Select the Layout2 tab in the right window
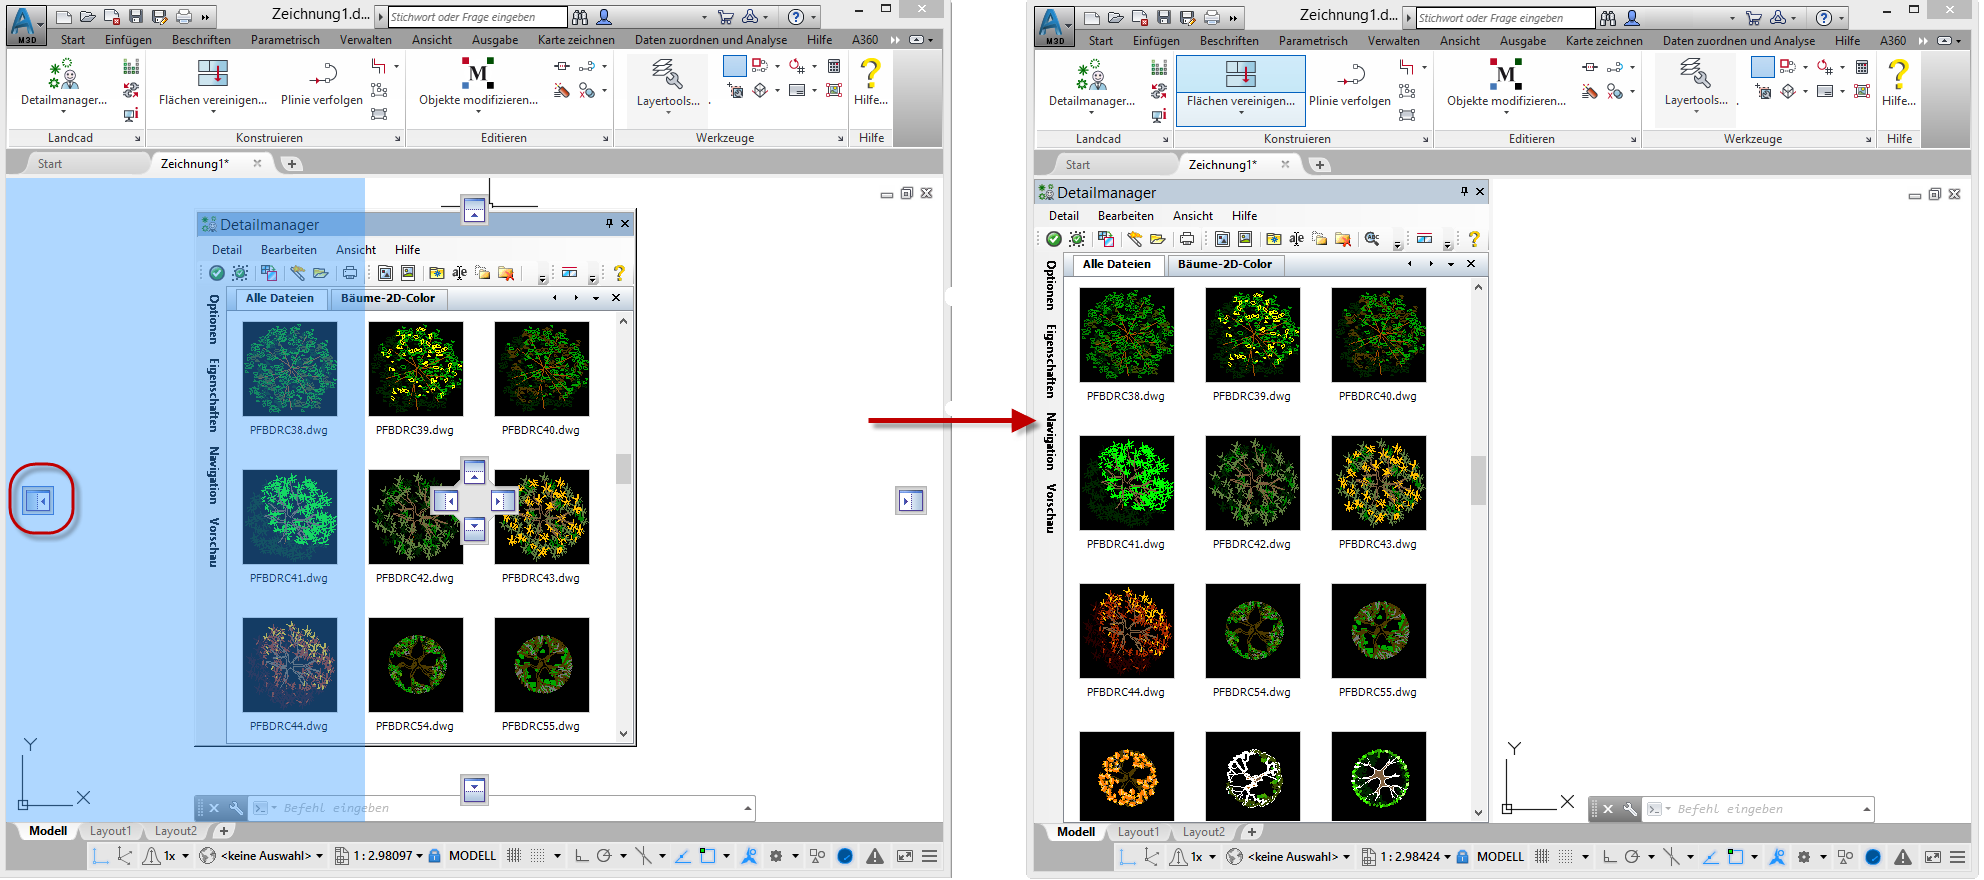Screen dimensions: 1984x880 tap(1203, 832)
